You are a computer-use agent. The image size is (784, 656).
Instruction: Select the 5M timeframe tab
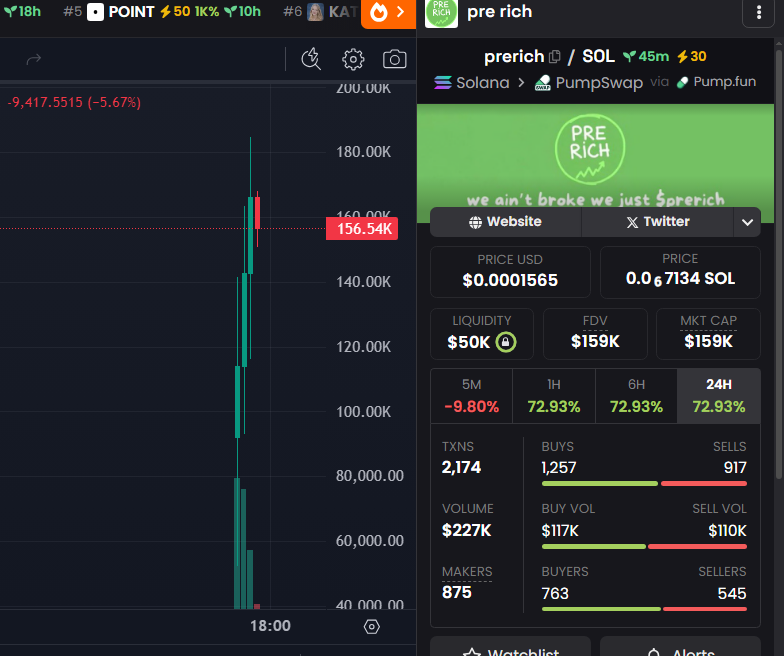[x=472, y=396]
